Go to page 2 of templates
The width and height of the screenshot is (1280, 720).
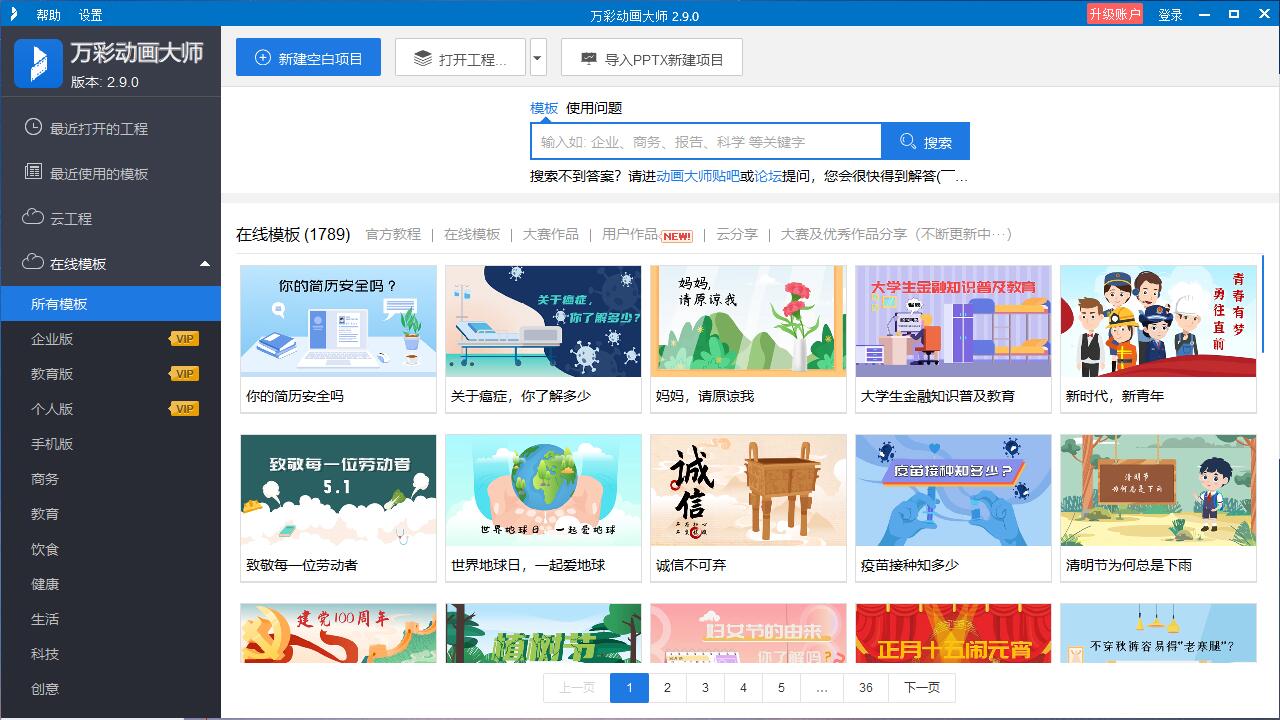(667, 688)
